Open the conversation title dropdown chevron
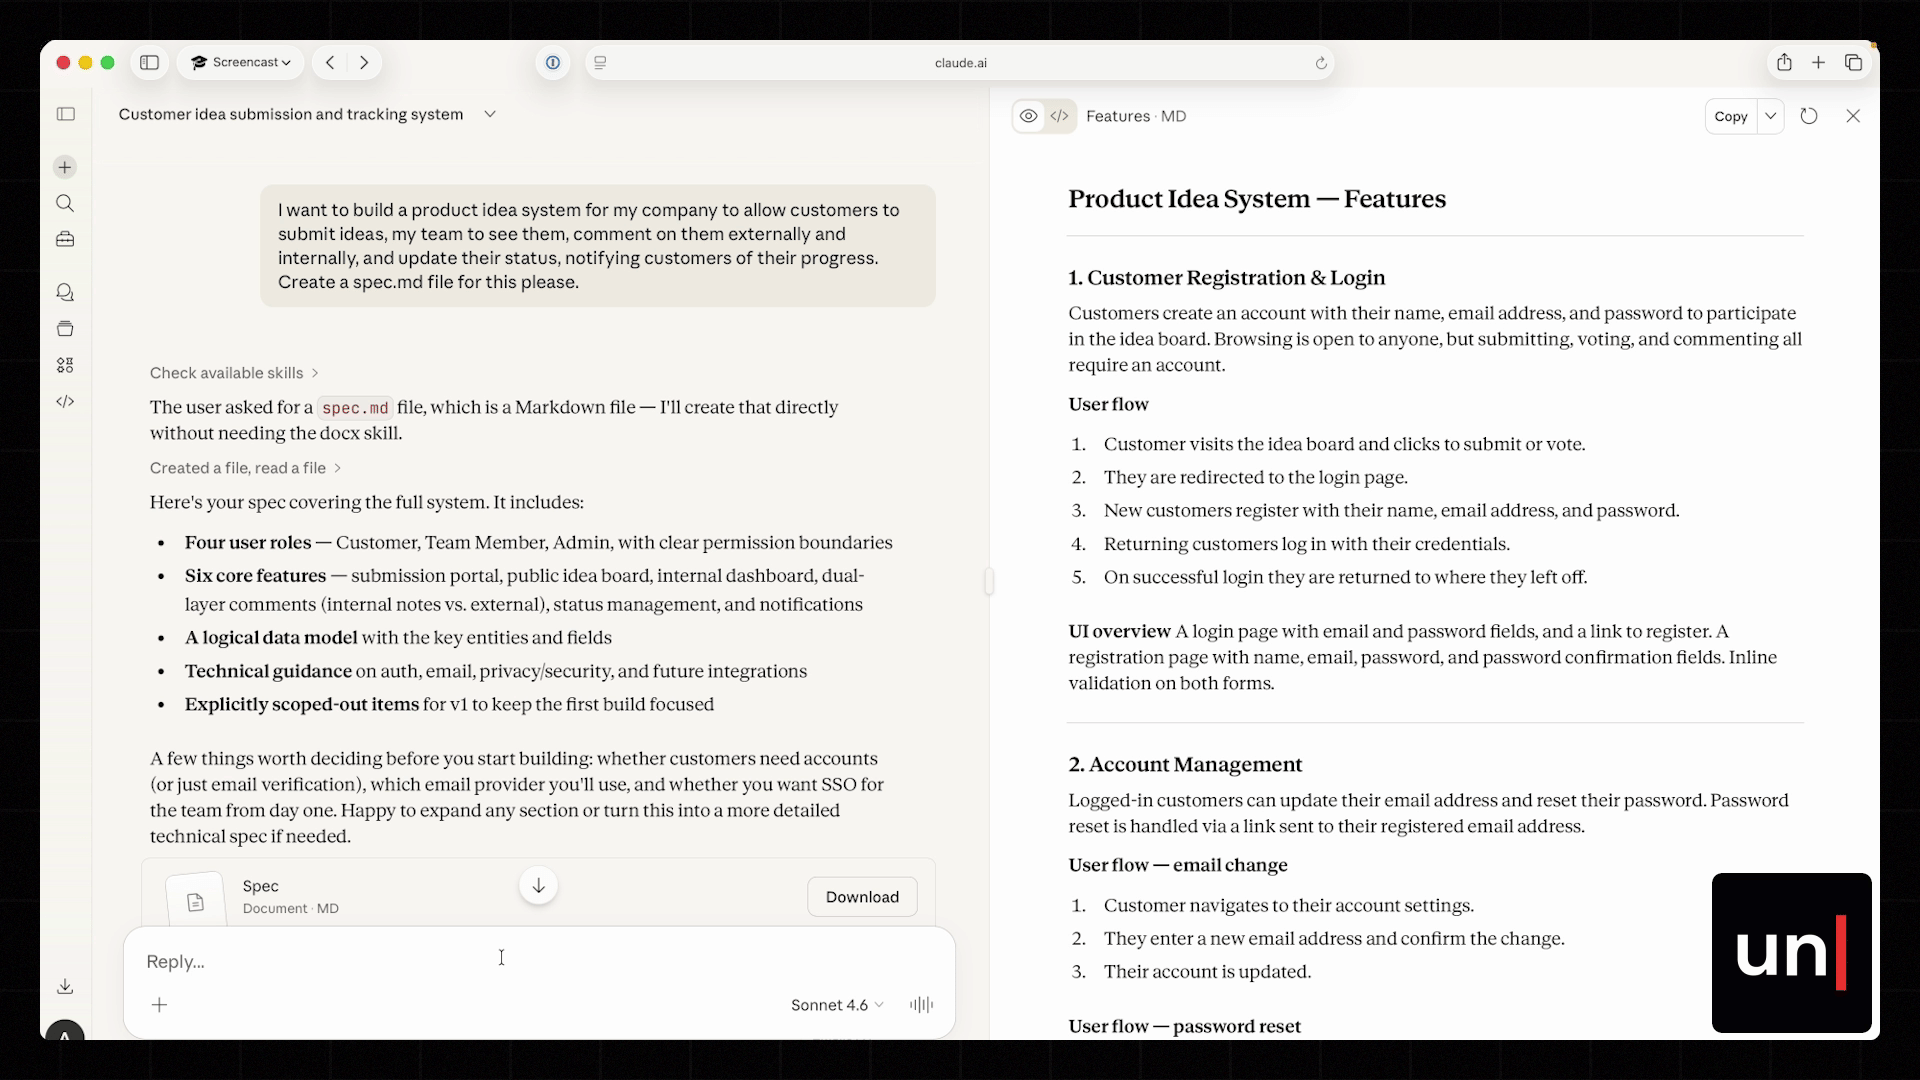The image size is (1920, 1080). click(x=490, y=114)
